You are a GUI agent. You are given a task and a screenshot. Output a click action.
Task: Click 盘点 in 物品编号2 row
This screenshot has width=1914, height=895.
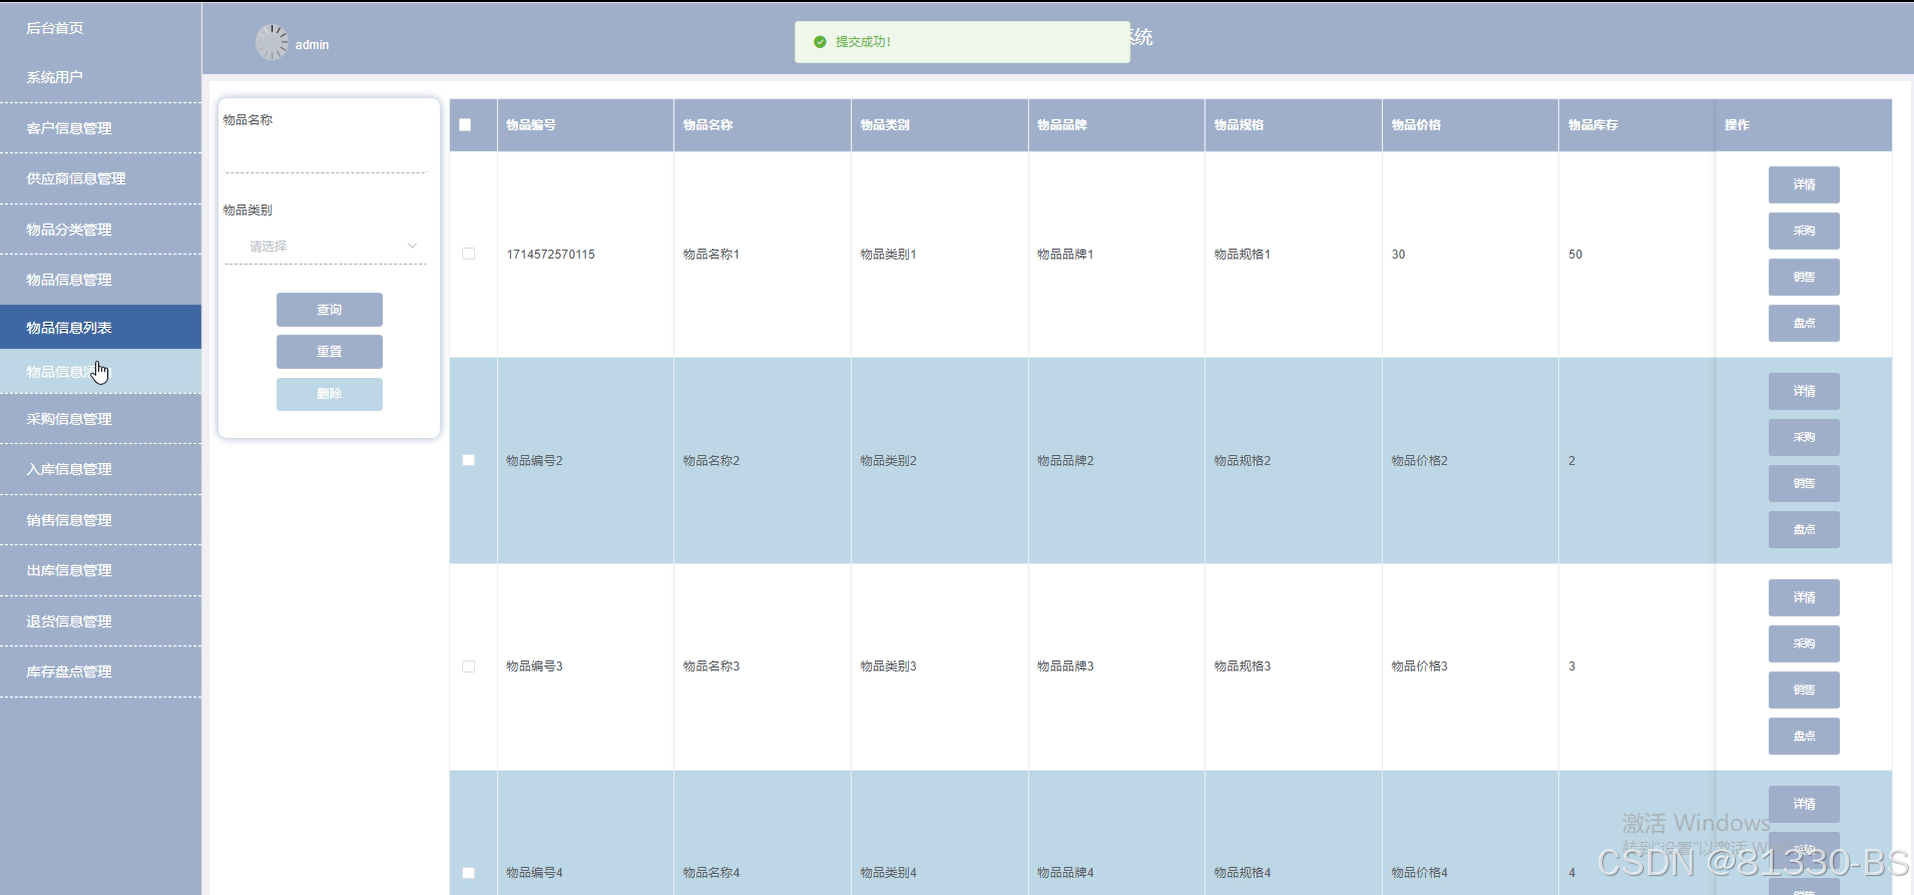click(1803, 529)
